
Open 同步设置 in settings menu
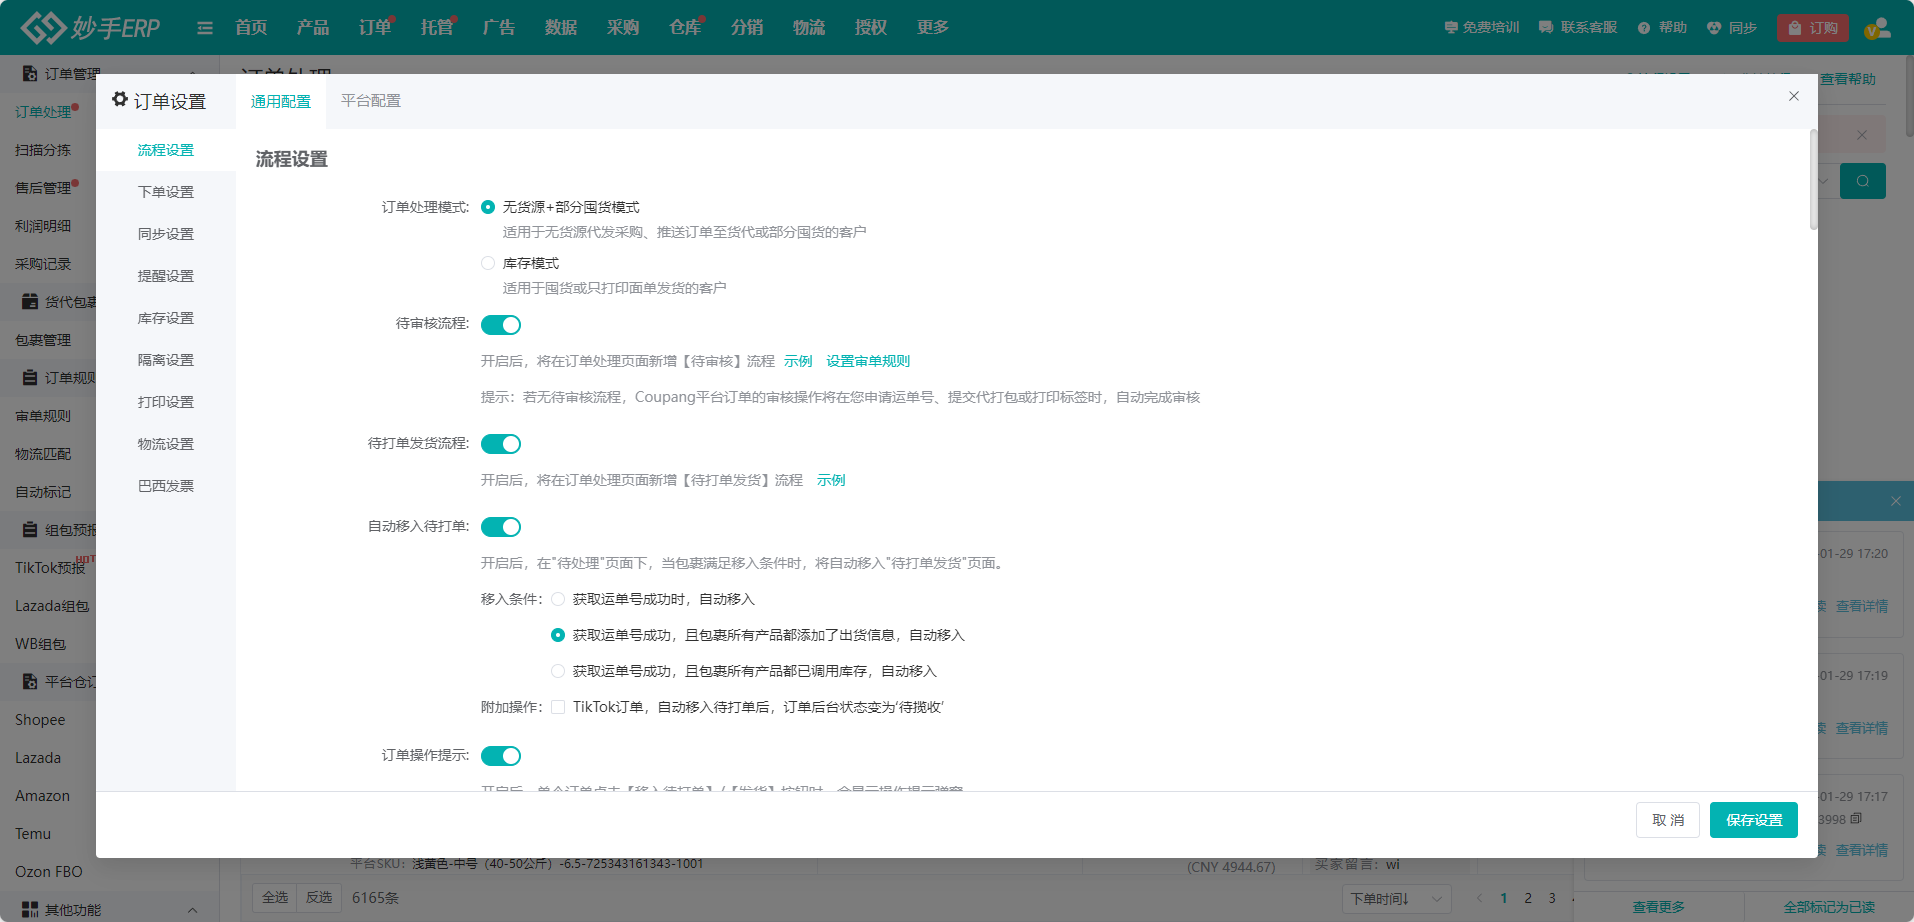tap(166, 234)
